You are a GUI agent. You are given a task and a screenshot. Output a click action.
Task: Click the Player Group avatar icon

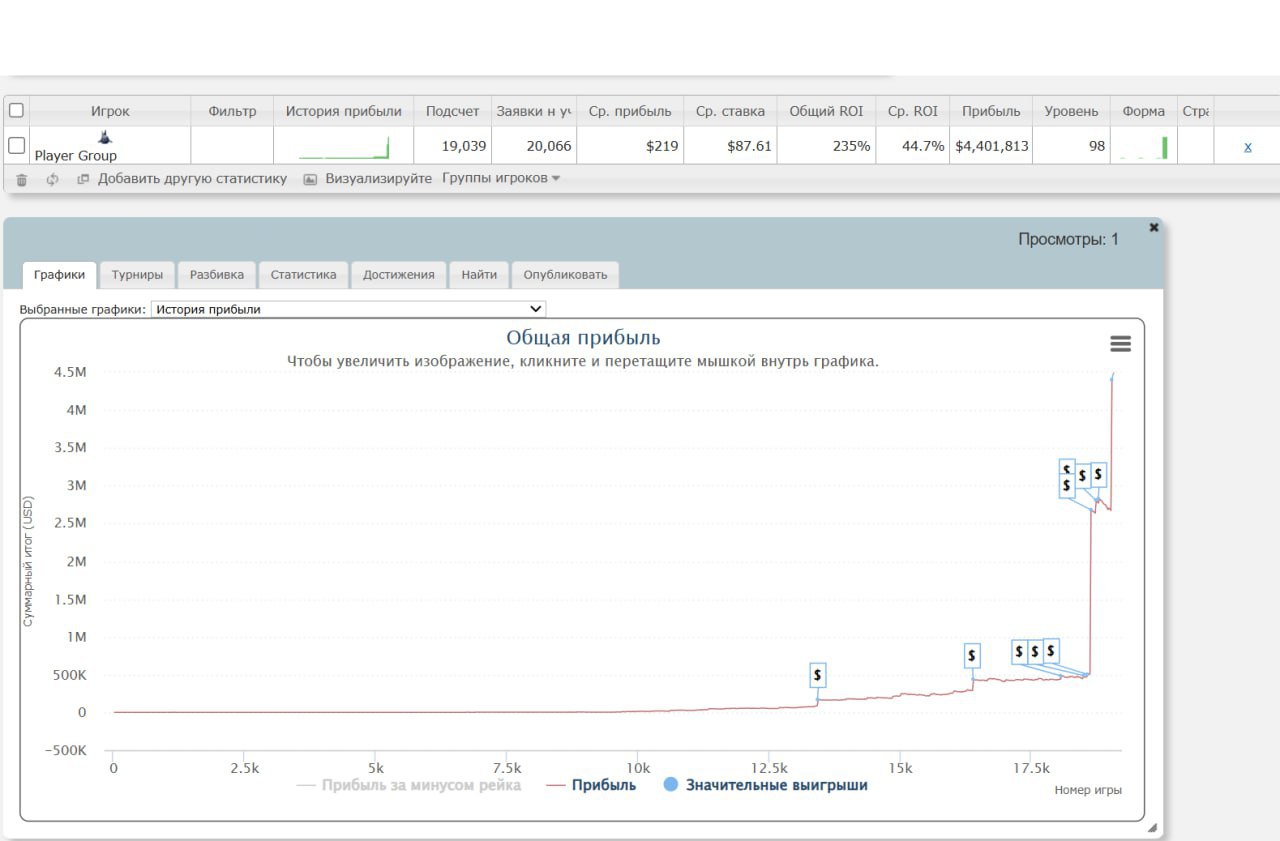coord(104,137)
